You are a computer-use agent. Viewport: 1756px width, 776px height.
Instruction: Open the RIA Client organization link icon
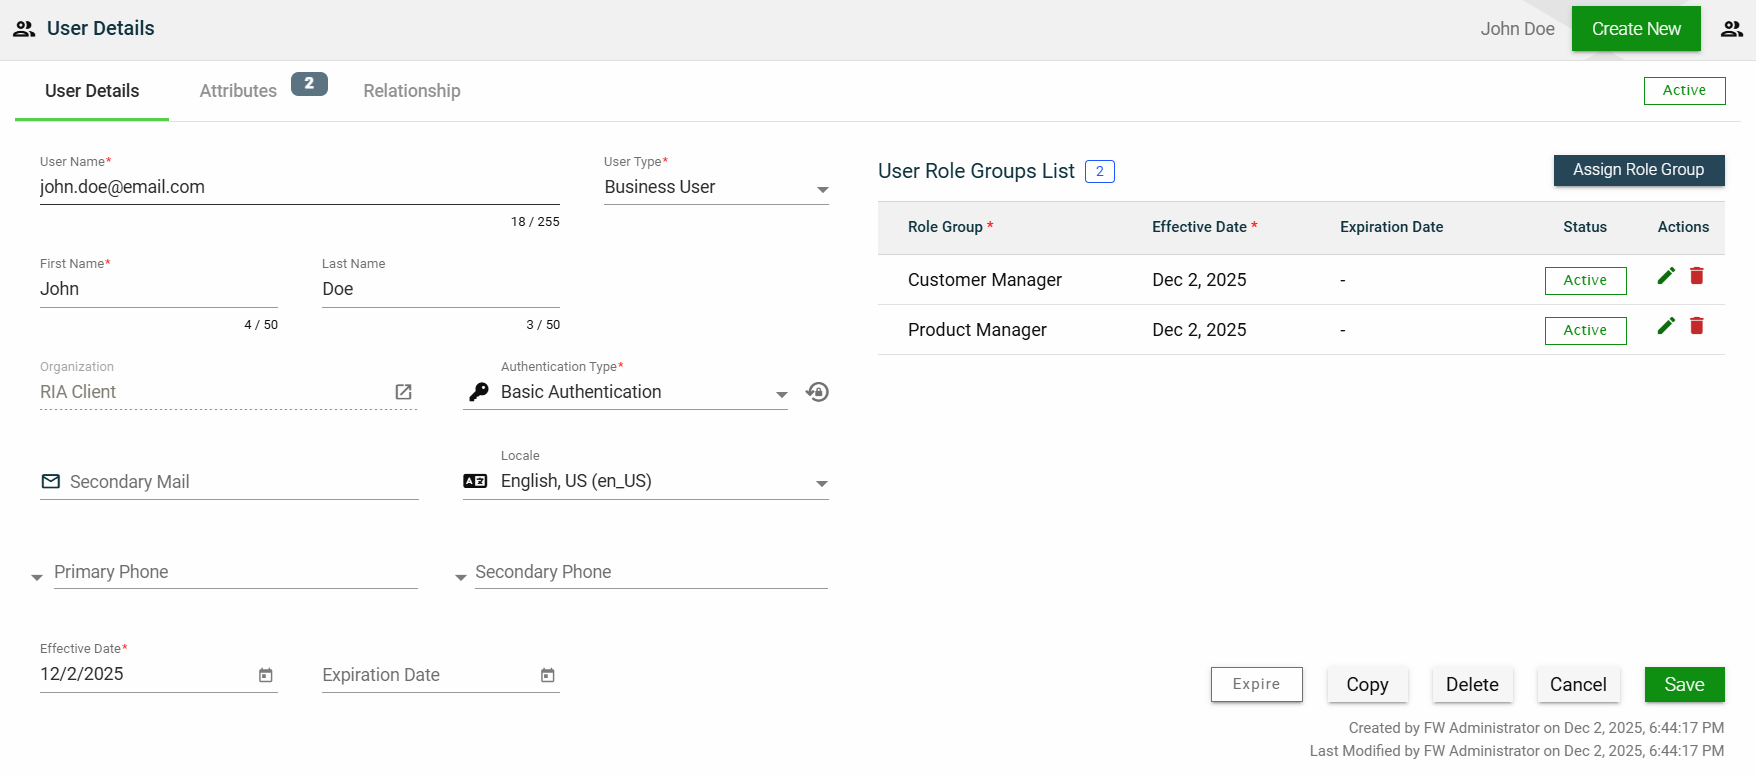click(403, 392)
